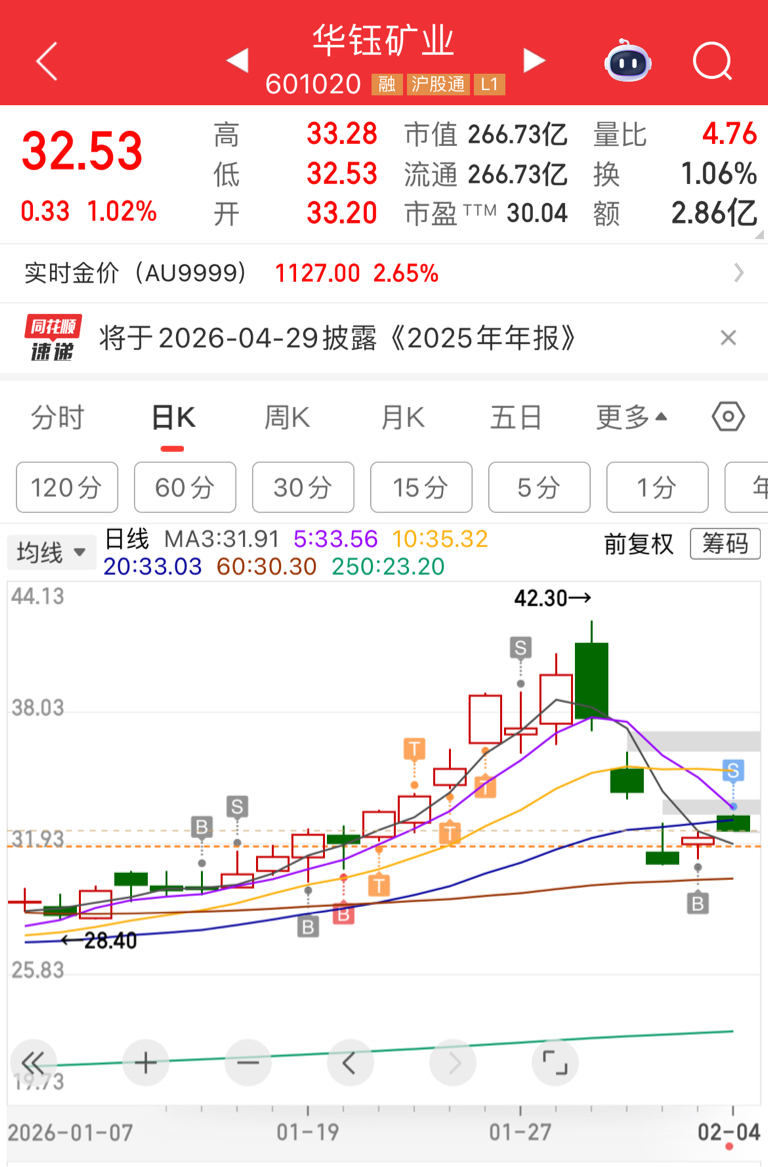
Task: Tap the gray B marker below the candle before 02-04
Action: coord(697,904)
